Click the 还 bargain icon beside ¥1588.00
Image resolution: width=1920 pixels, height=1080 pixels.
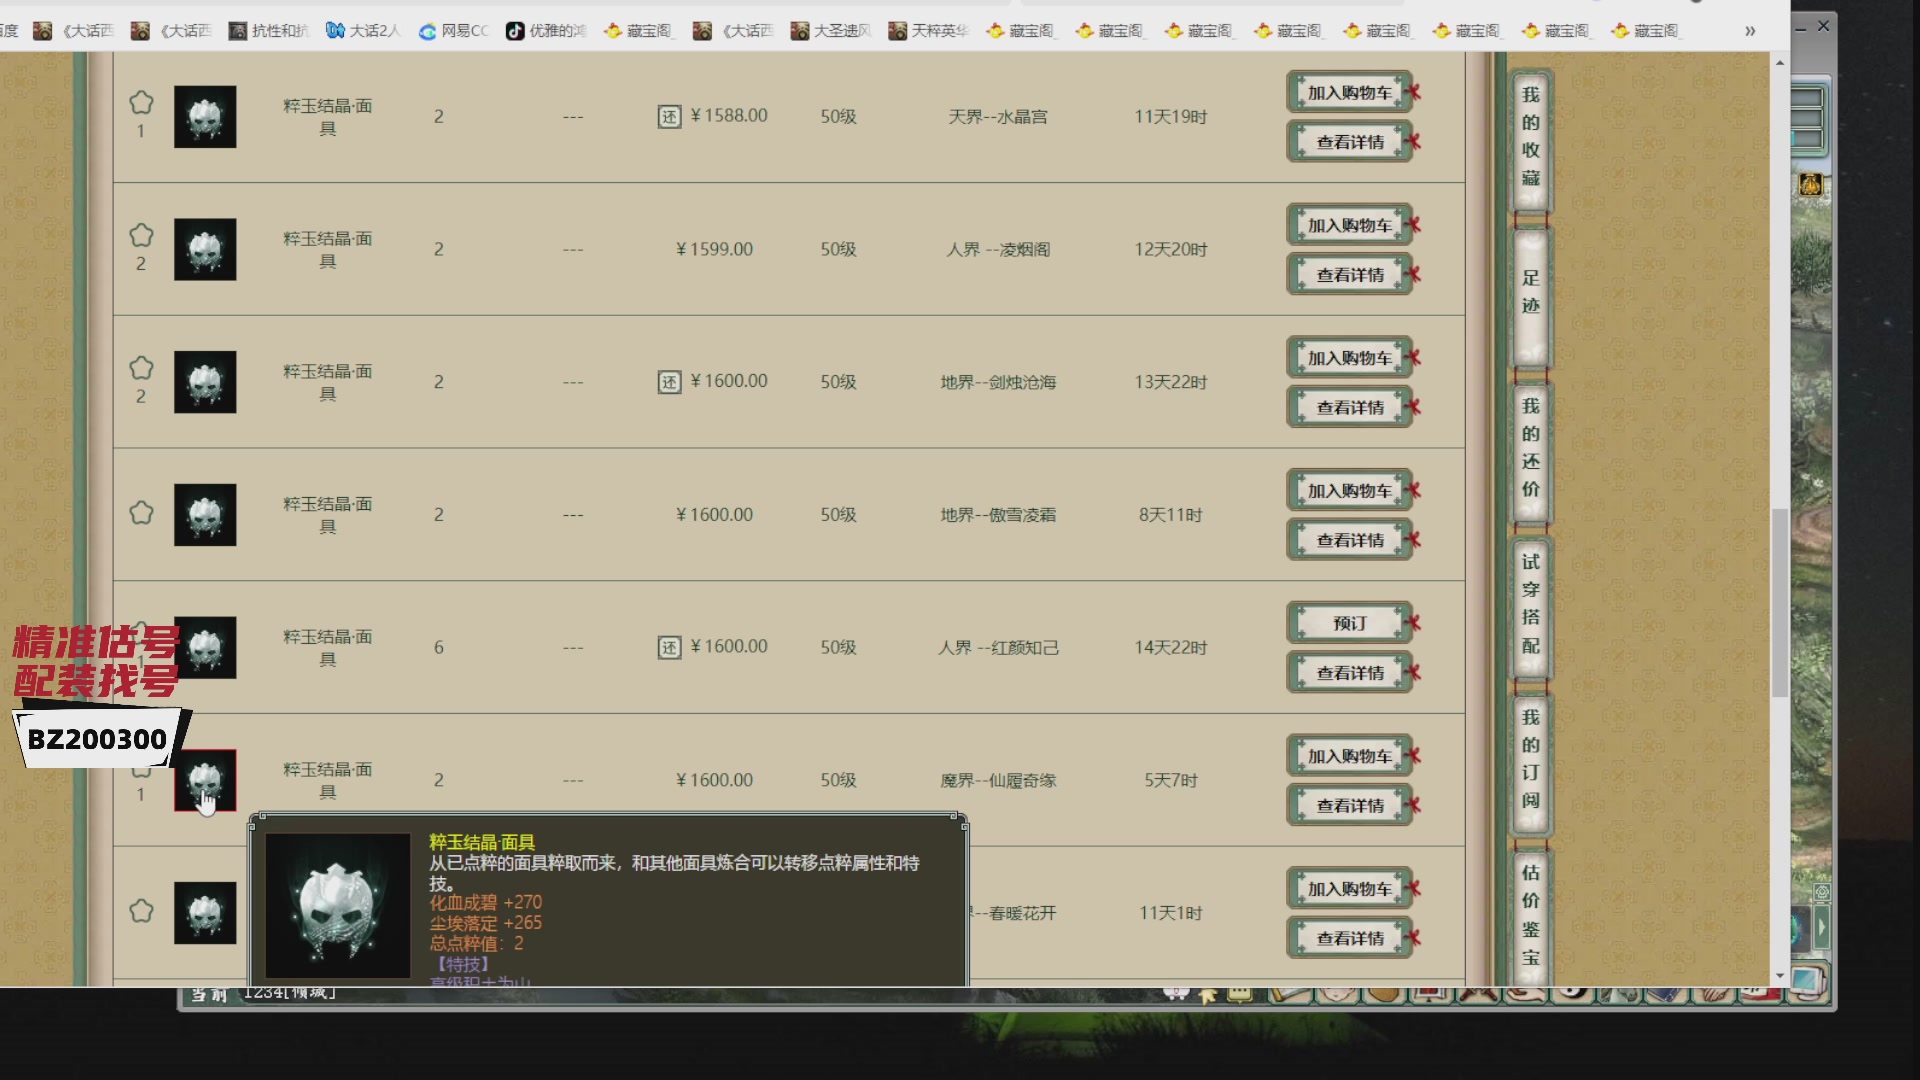point(669,117)
